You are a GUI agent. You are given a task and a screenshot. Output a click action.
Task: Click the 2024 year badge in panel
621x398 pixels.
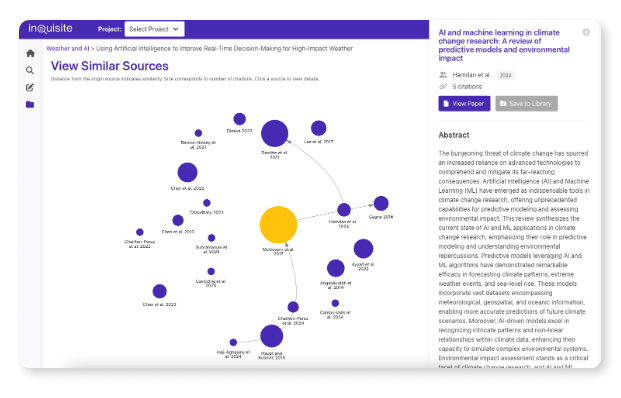click(x=505, y=75)
